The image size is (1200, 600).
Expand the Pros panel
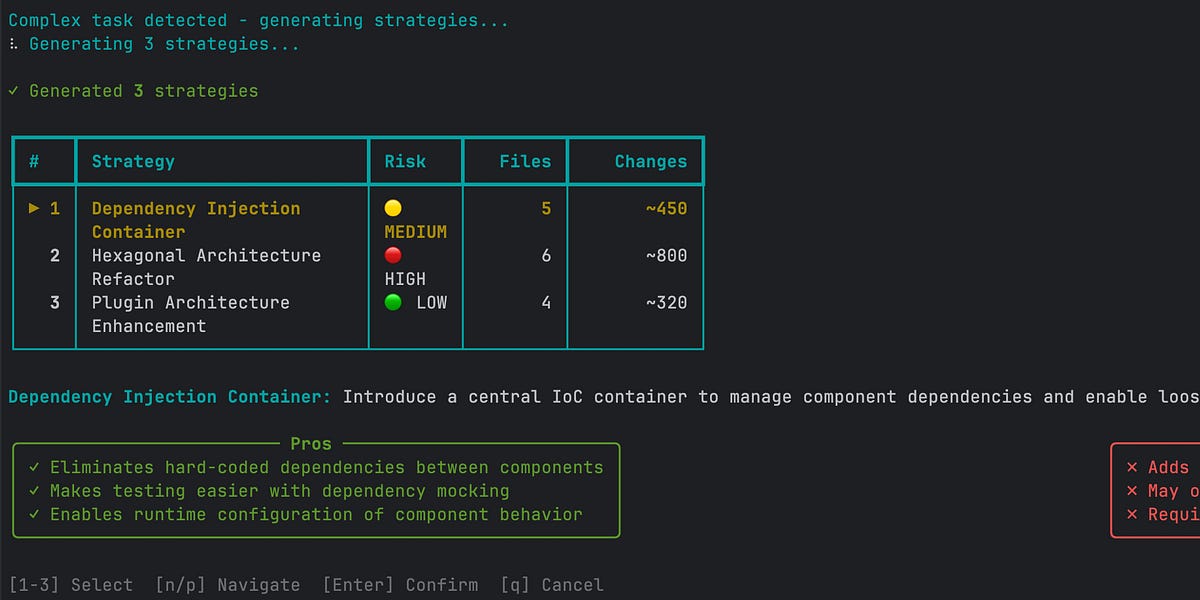pyautogui.click(x=311, y=443)
